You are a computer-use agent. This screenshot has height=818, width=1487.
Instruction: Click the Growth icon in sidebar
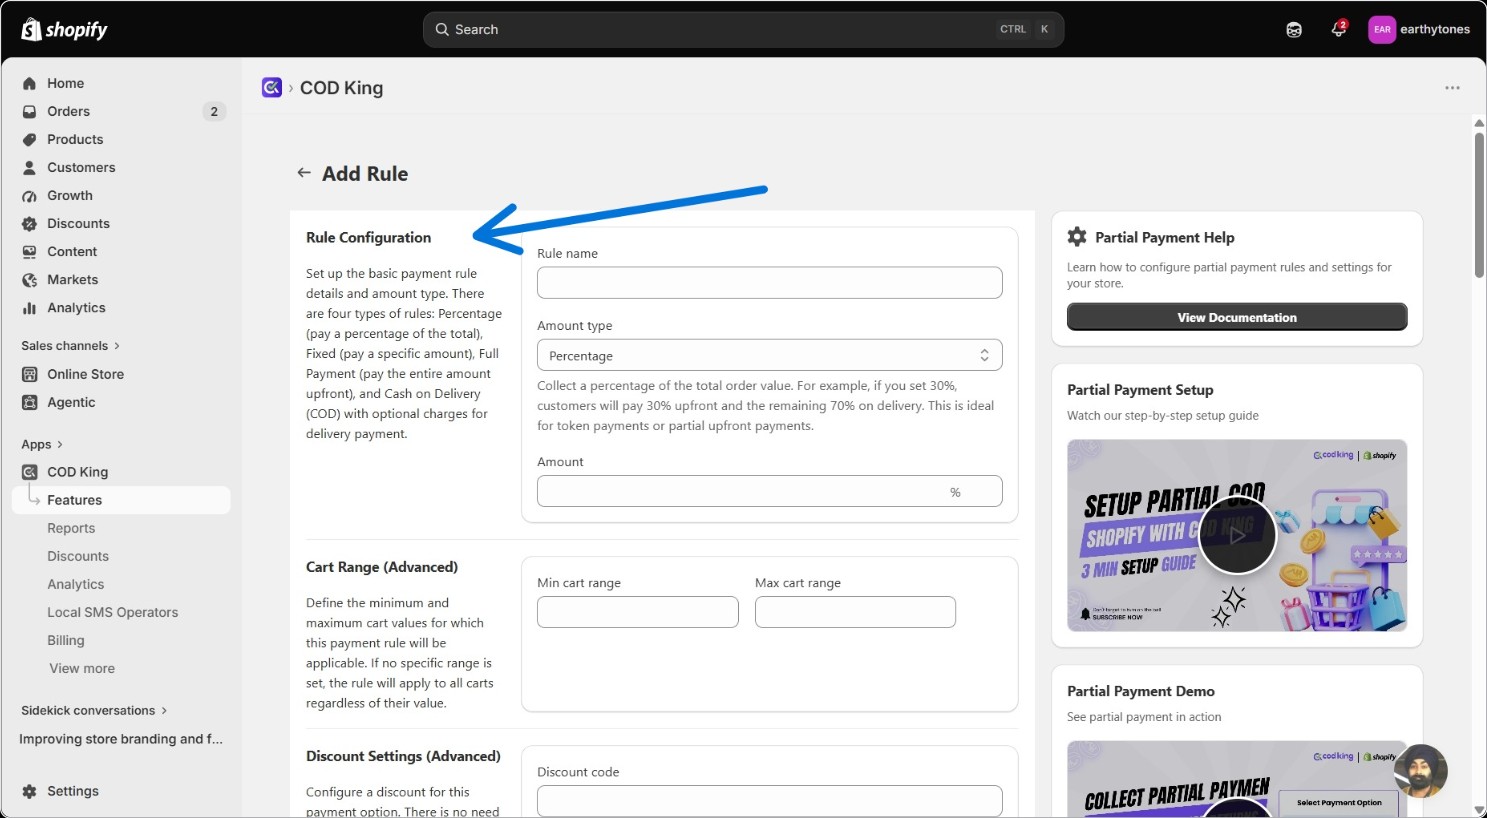point(29,195)
